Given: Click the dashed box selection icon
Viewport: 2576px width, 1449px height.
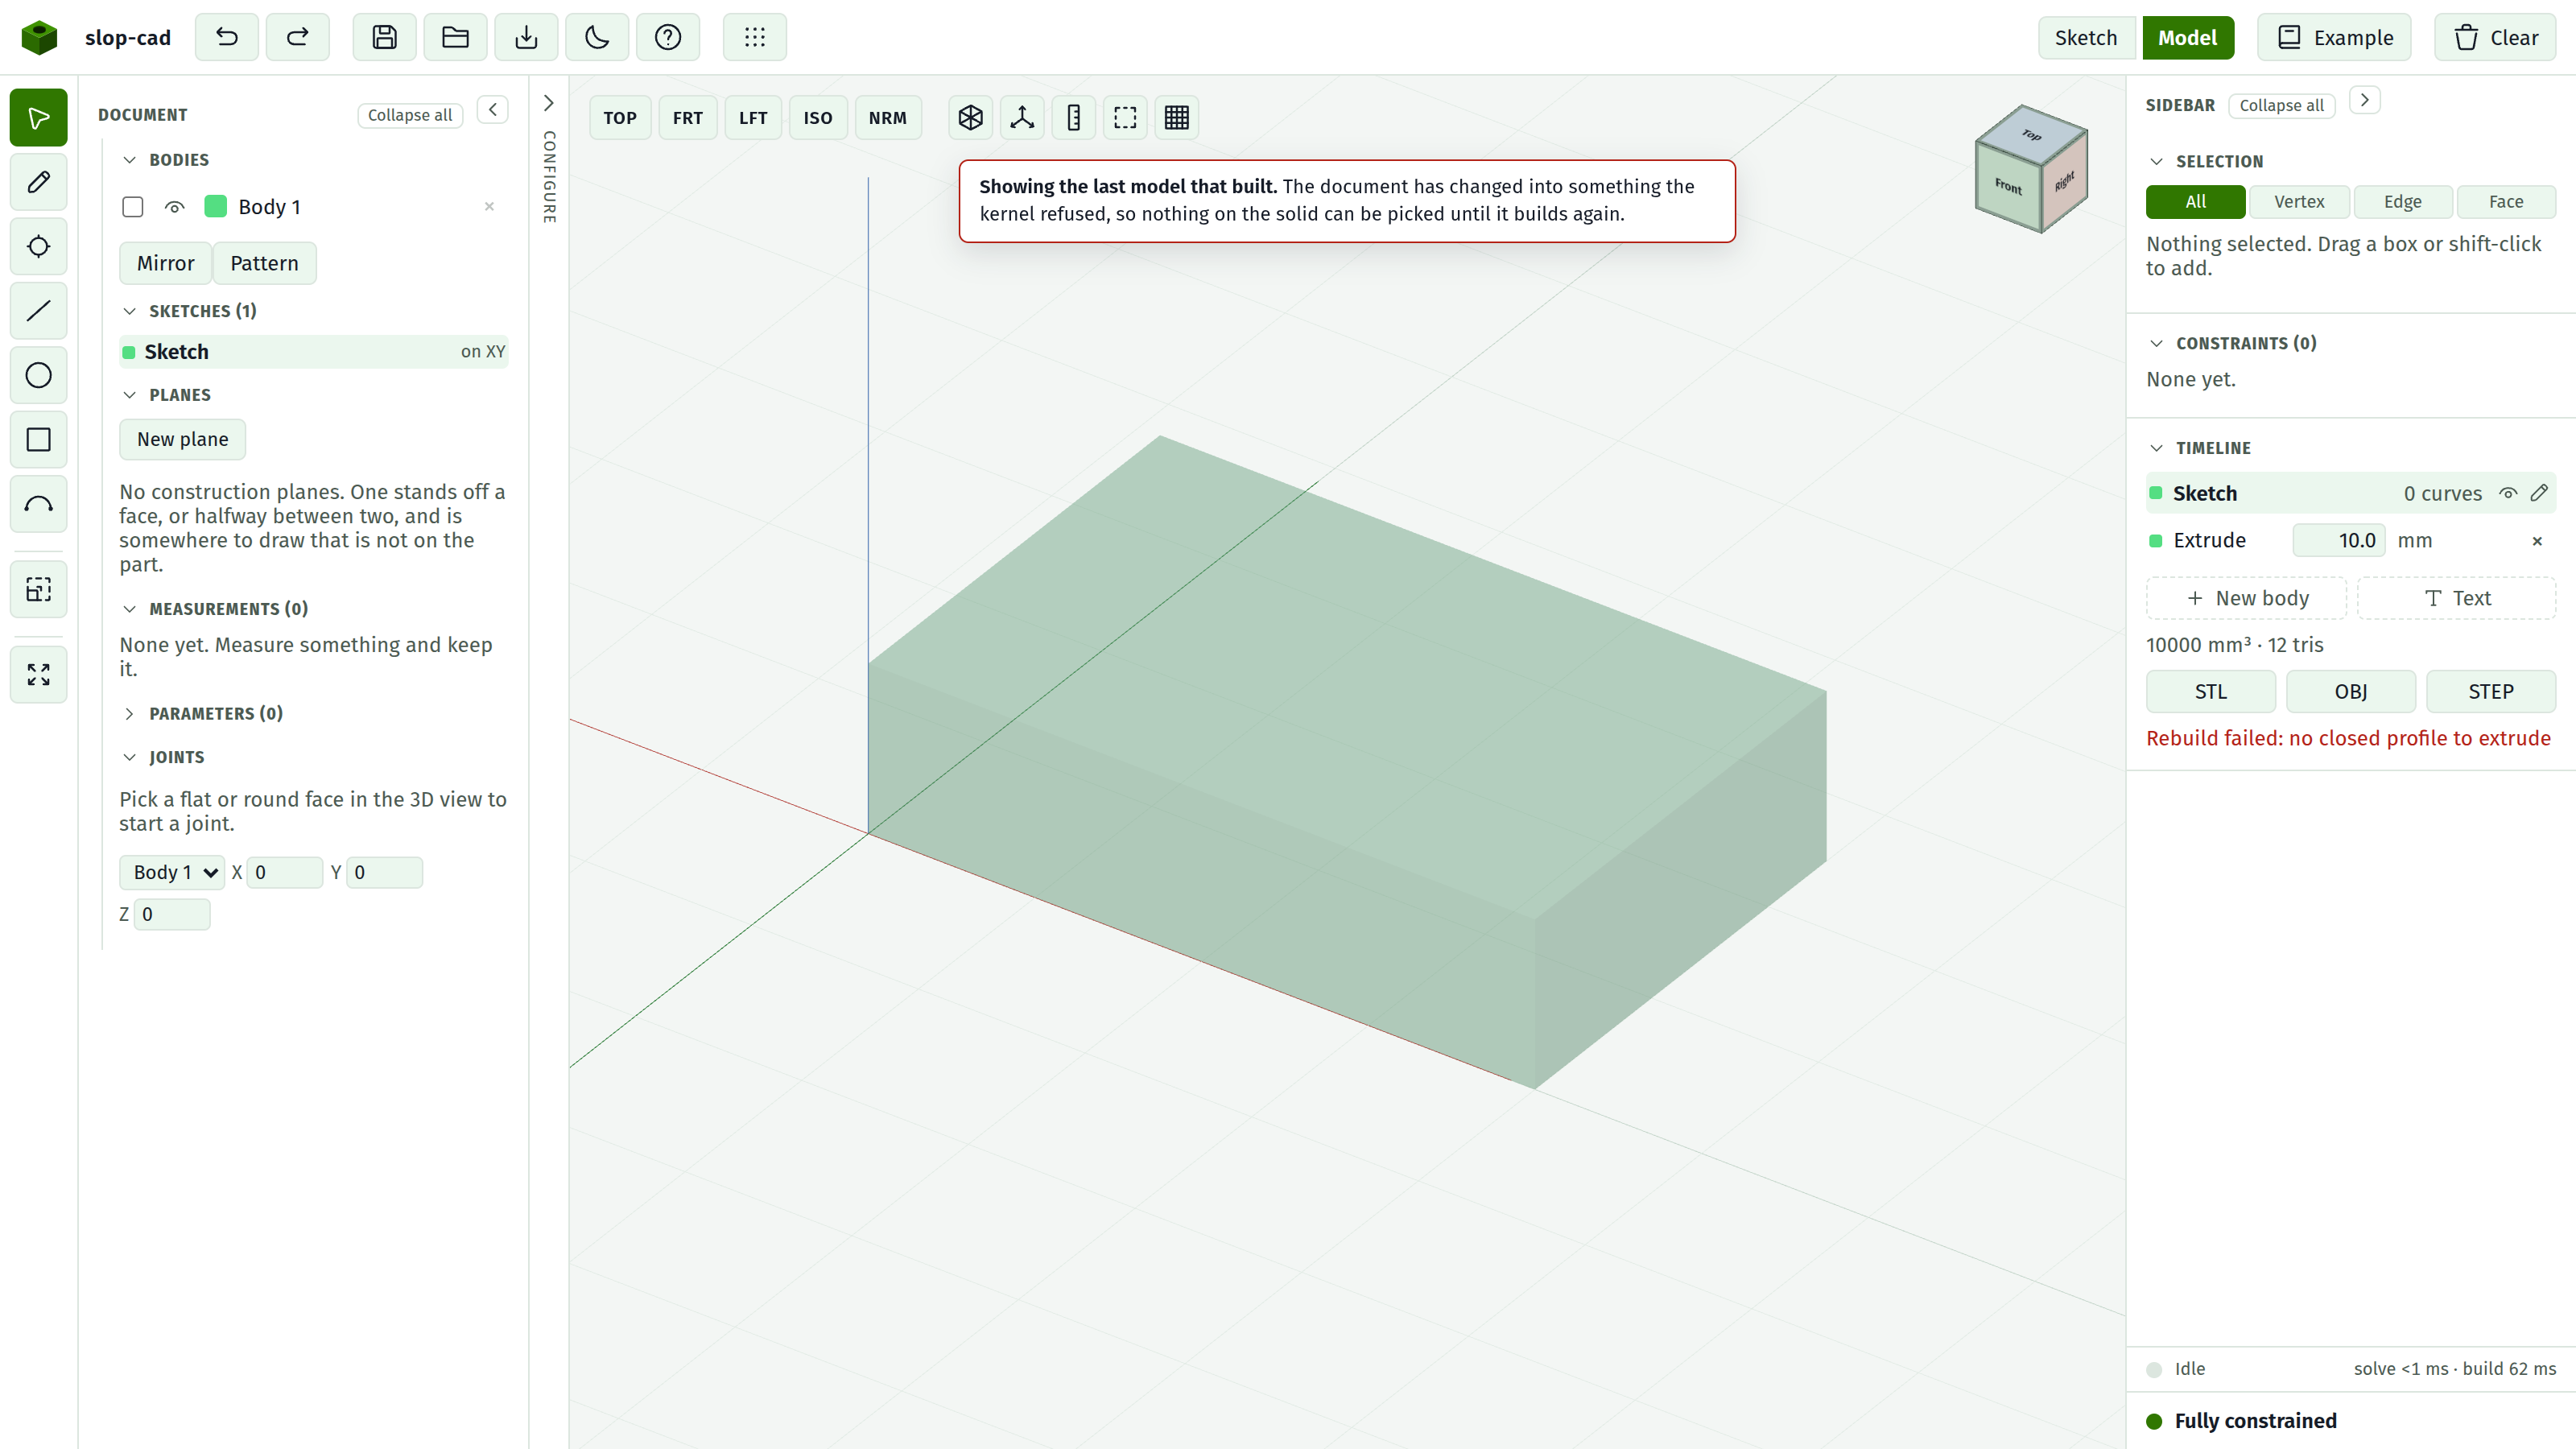Looking at the screenshot, I should (x=1125, y=118).
